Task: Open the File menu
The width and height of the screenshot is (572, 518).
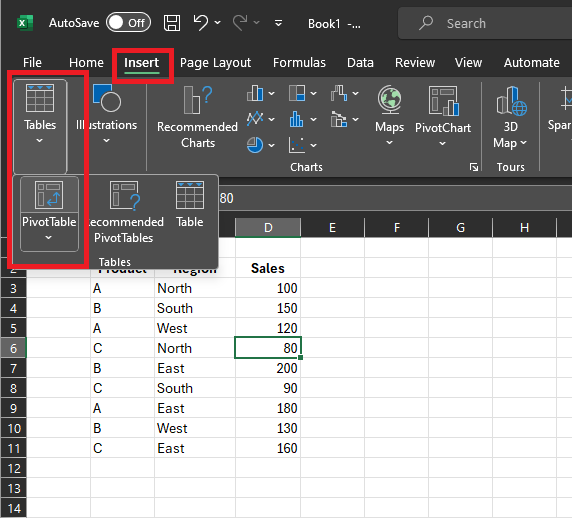Action: [x=32, y=62]
